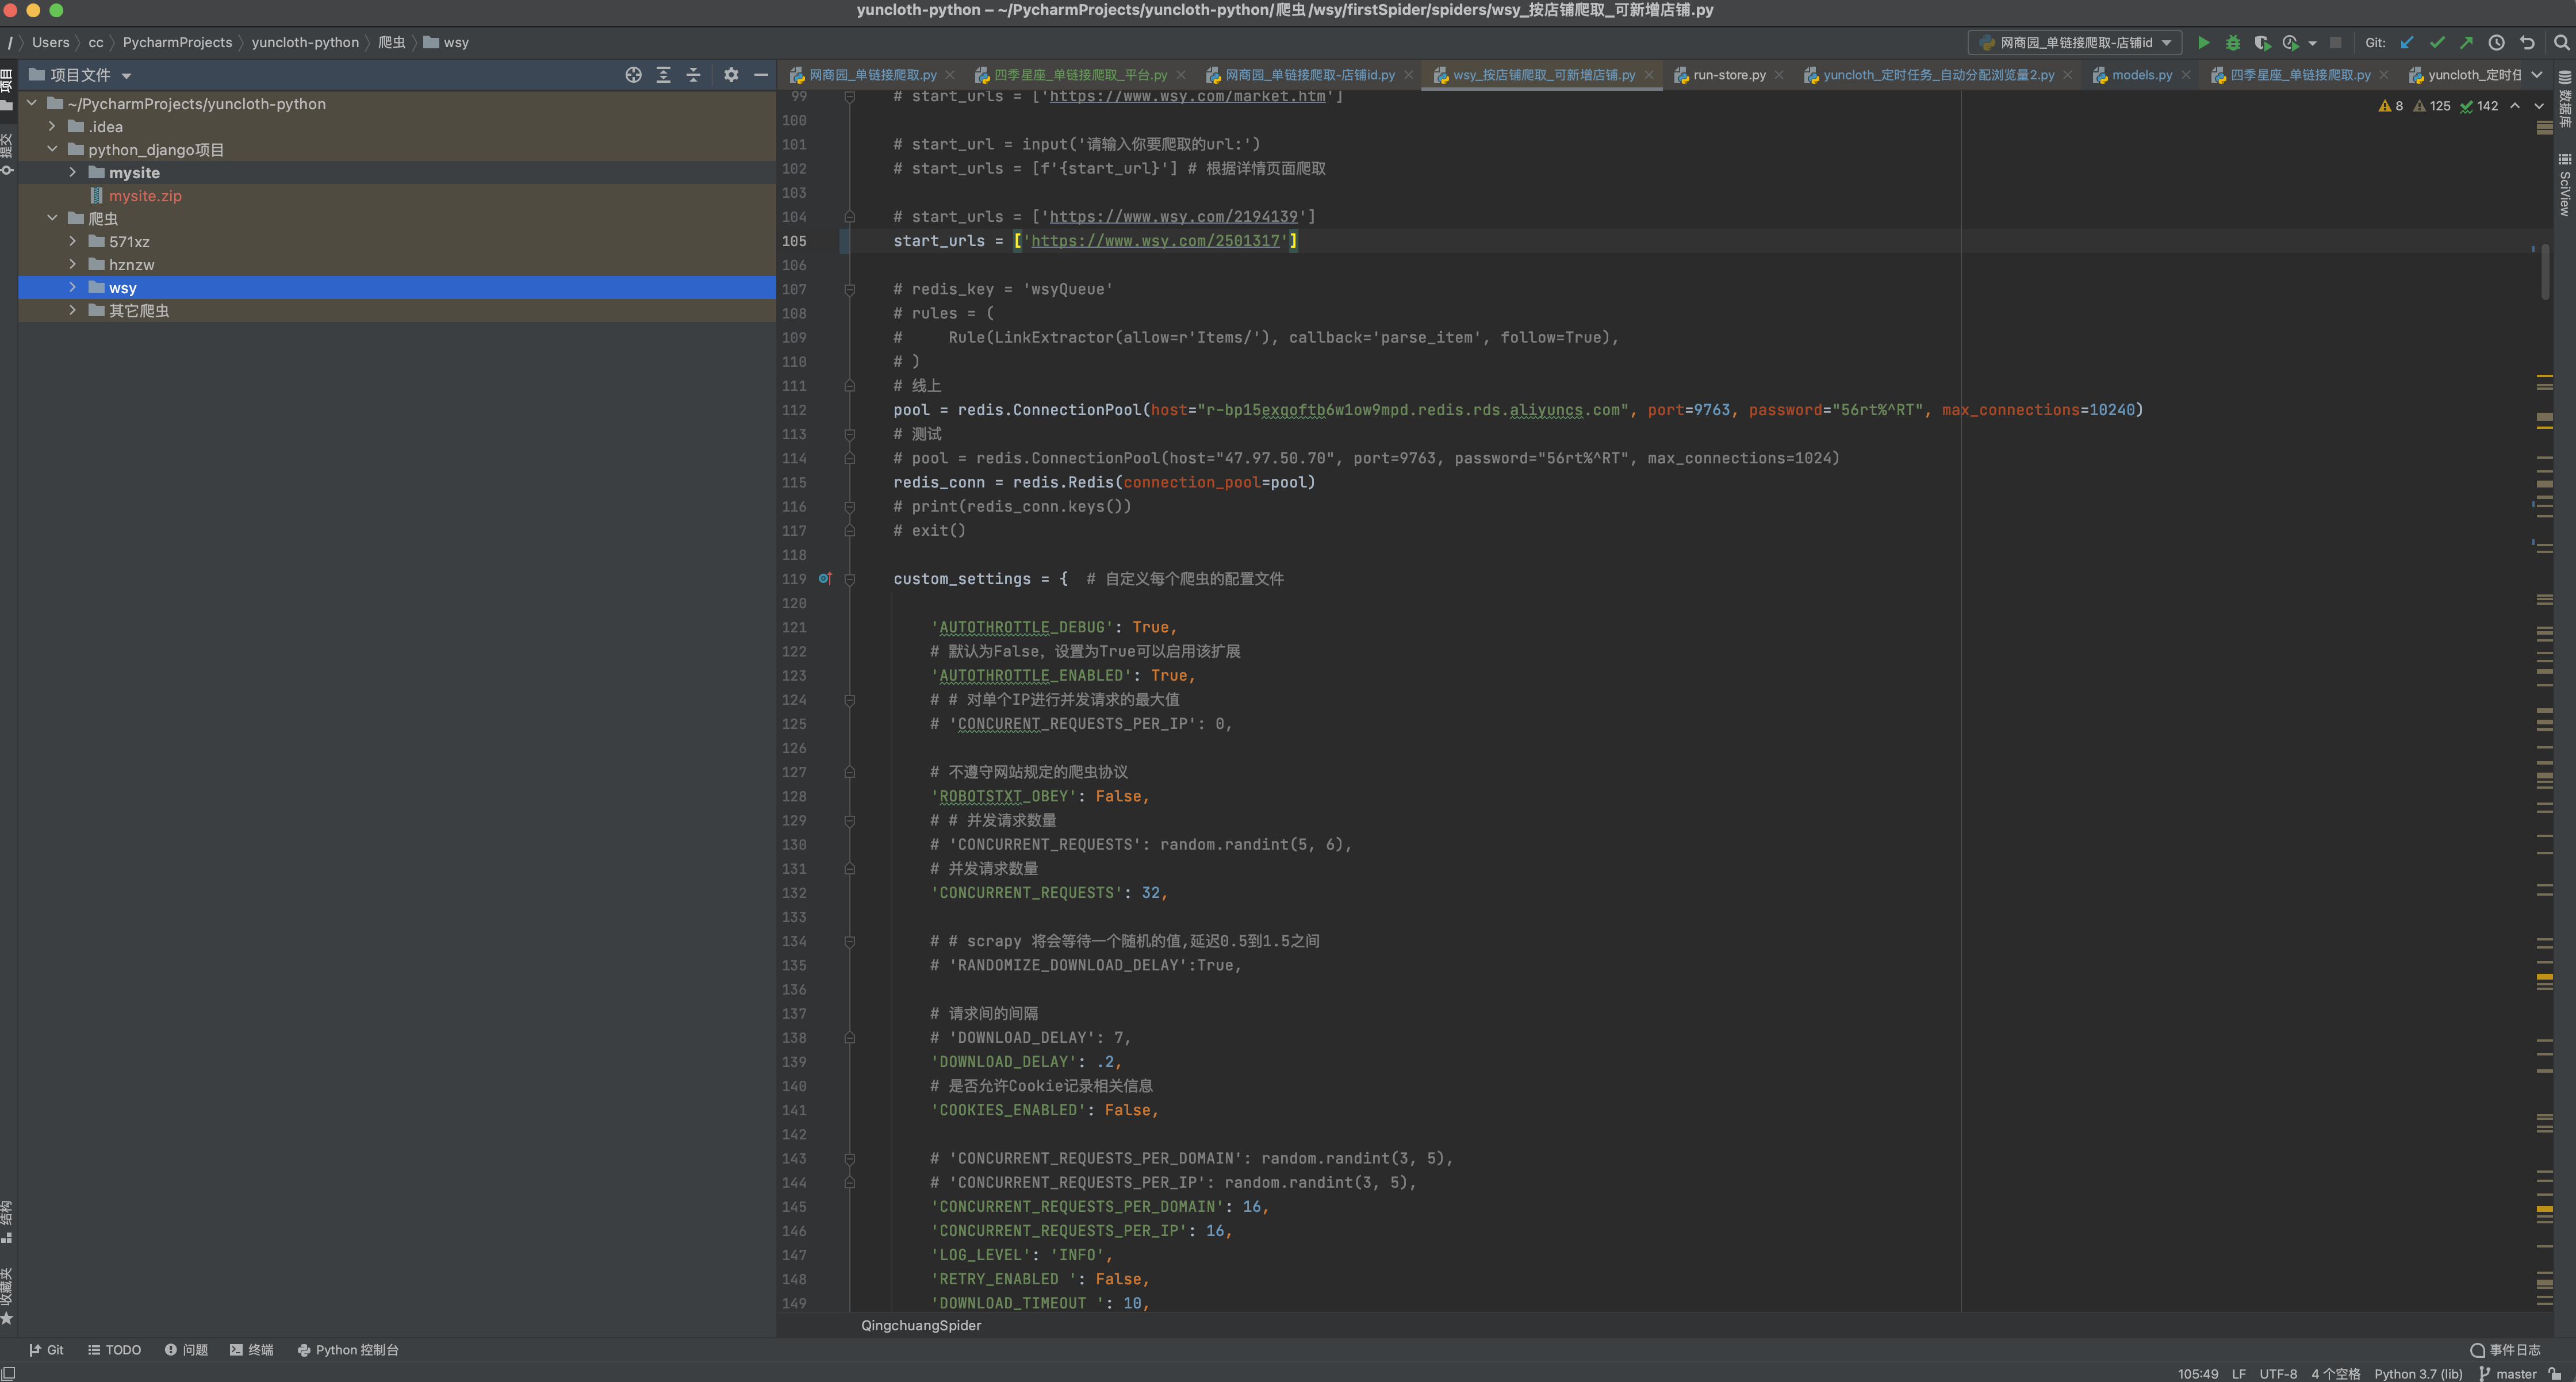This screenshot has width=2576, height=1382.
Task: Open the 事件日志 event log
Action: click(x=2505, y=1350)
